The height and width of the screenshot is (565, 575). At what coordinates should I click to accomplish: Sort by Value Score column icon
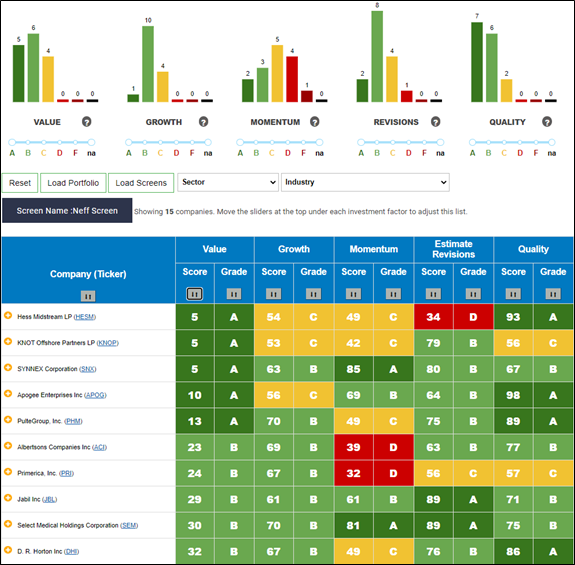tap(194, 294)
